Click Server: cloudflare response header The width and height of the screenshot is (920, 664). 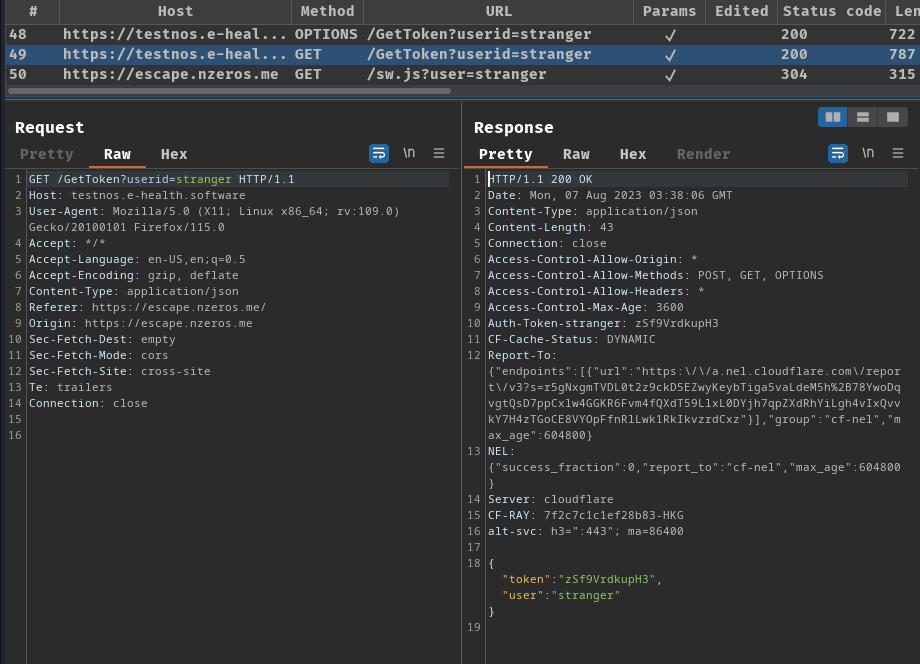point(550,499)
